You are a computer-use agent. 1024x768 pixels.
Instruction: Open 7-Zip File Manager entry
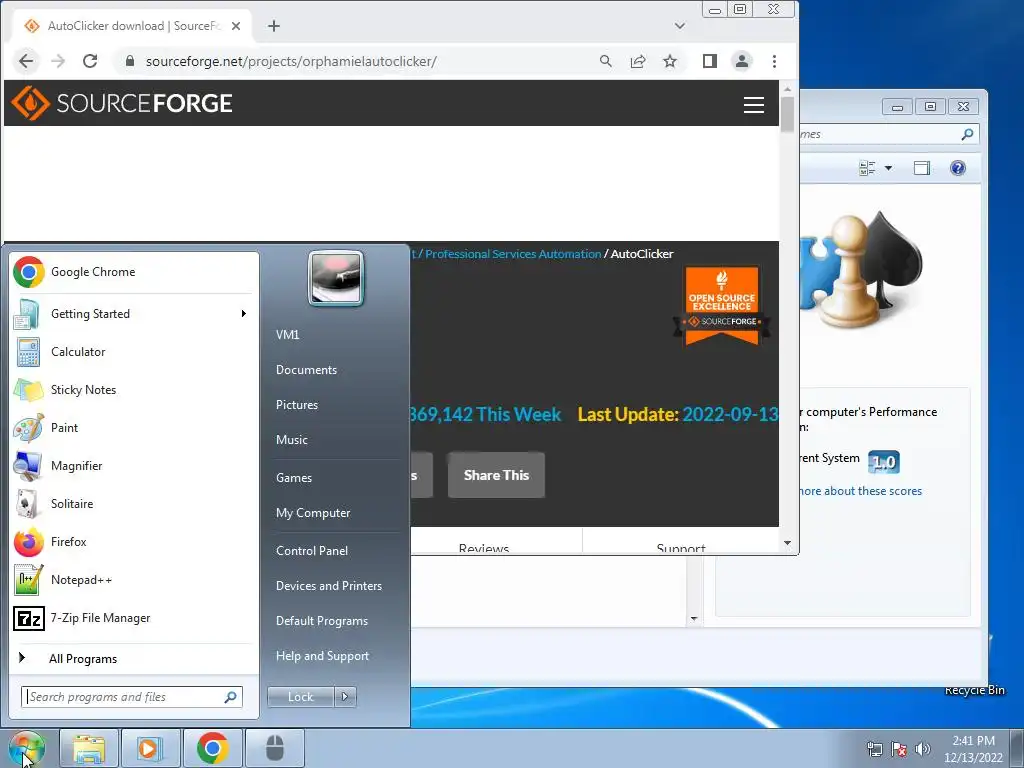[x=134, y=618]
